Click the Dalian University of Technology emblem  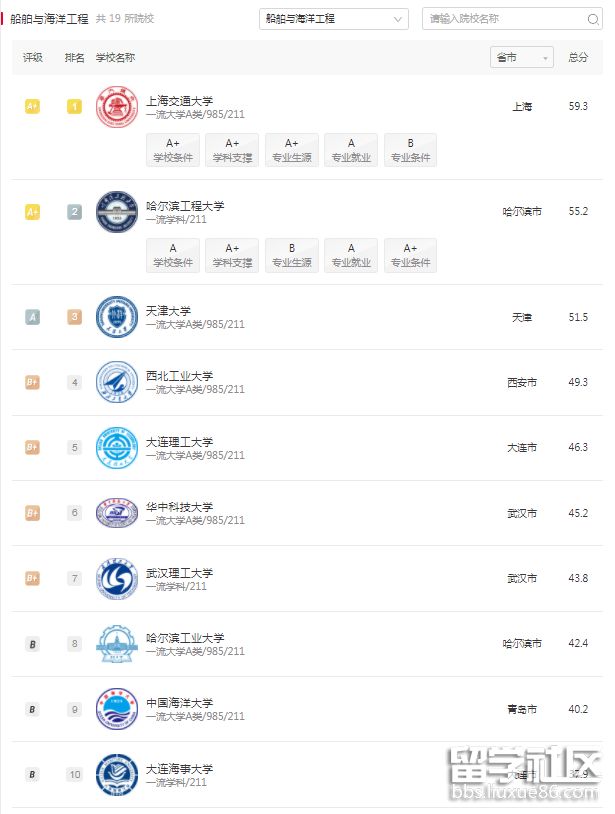pos(116,447)
